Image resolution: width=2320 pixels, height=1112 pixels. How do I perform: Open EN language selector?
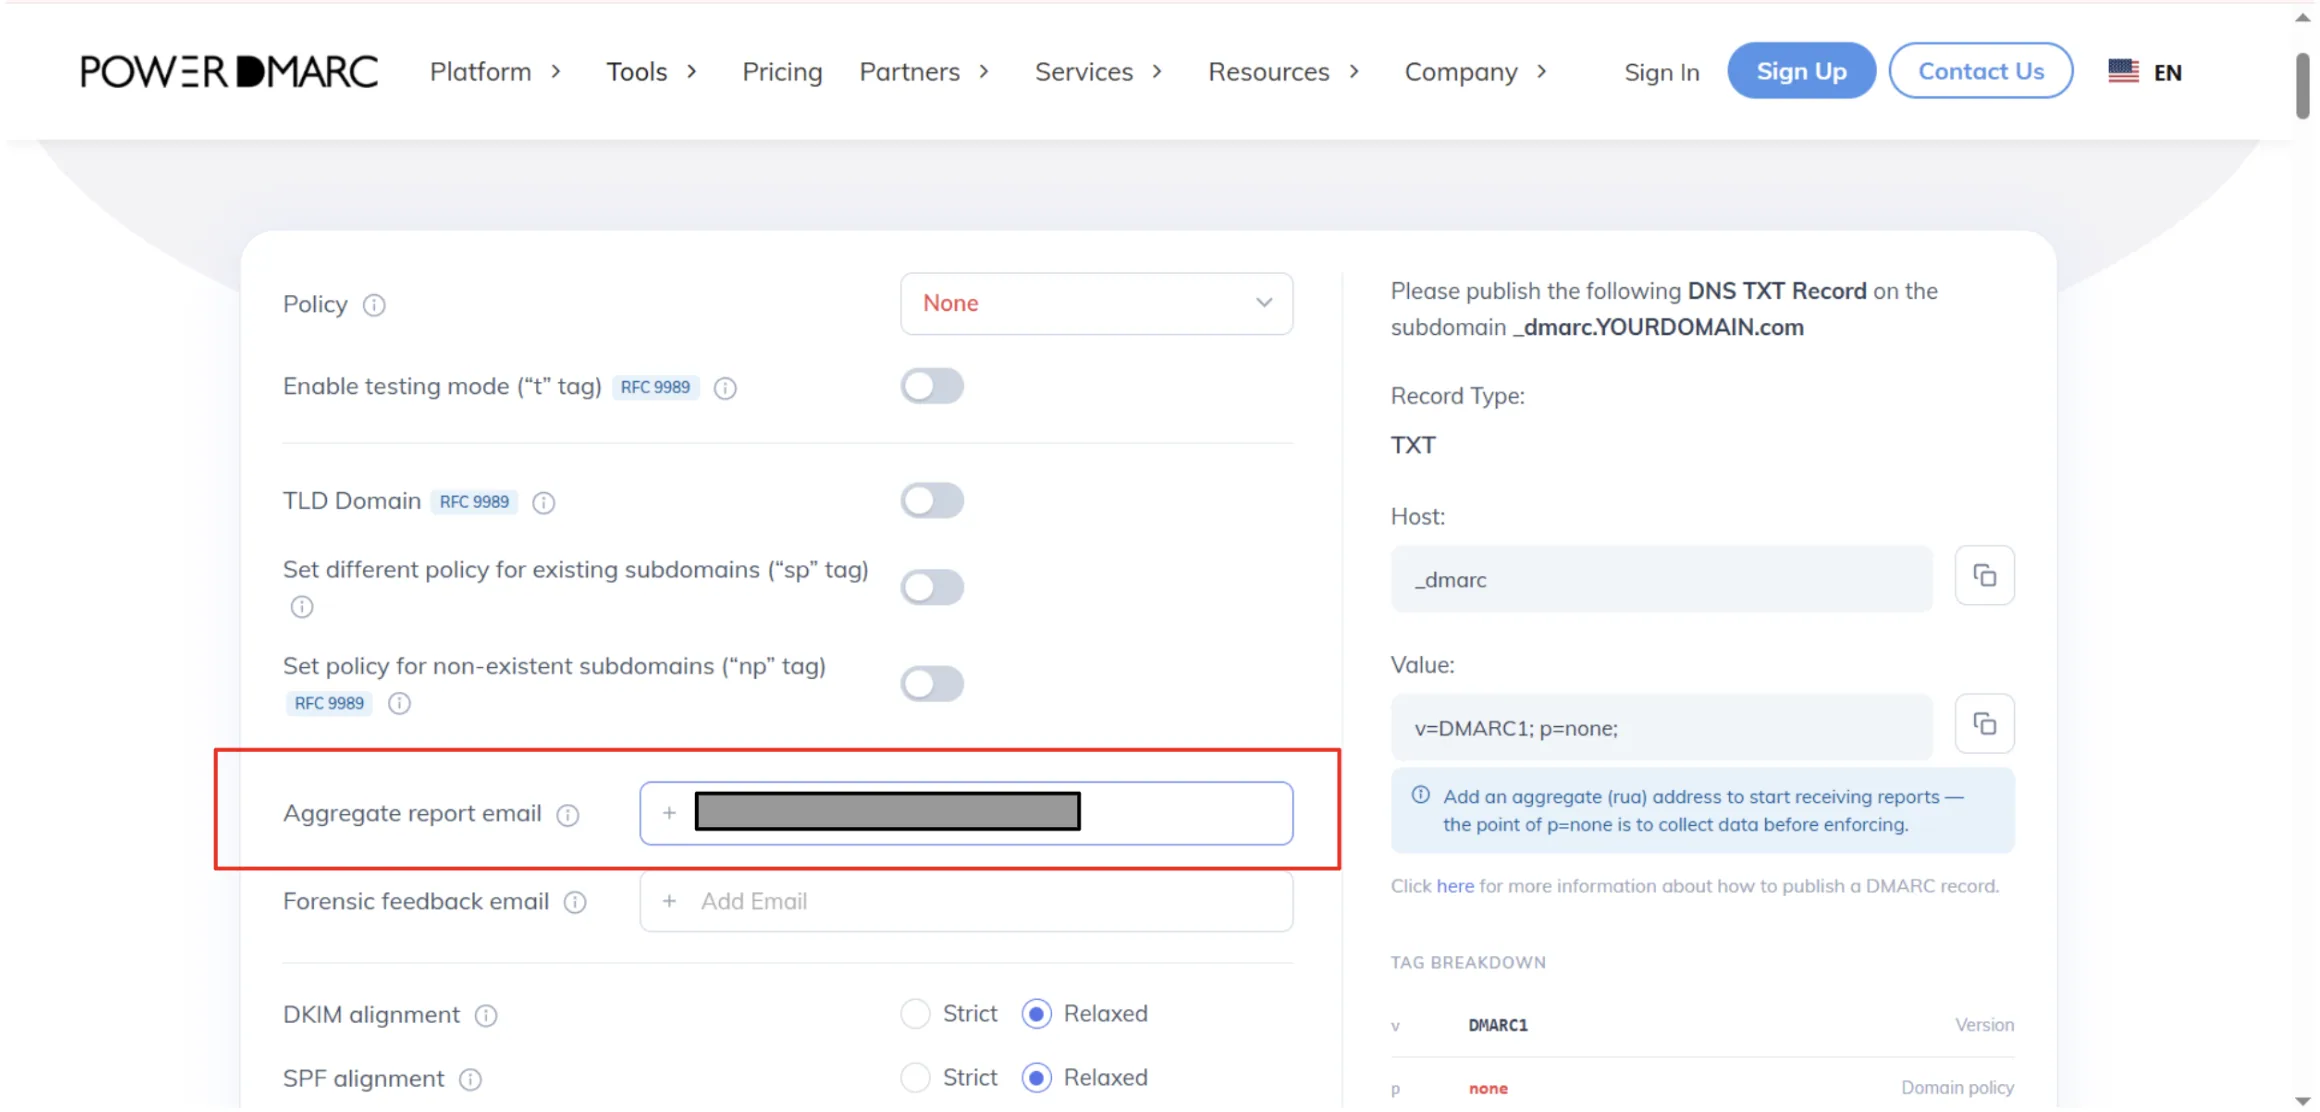[2167, 72]
